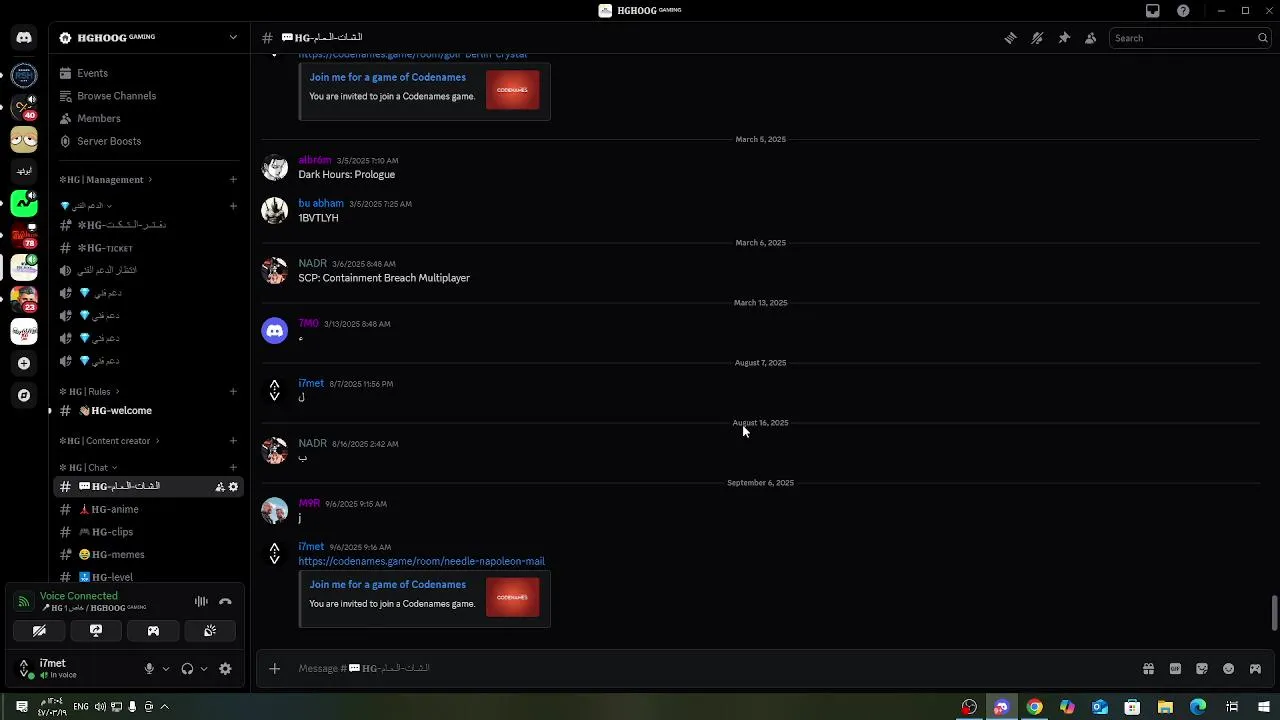Create invite for selected channel
This screenshot has width=1280, height=720.
219,487
